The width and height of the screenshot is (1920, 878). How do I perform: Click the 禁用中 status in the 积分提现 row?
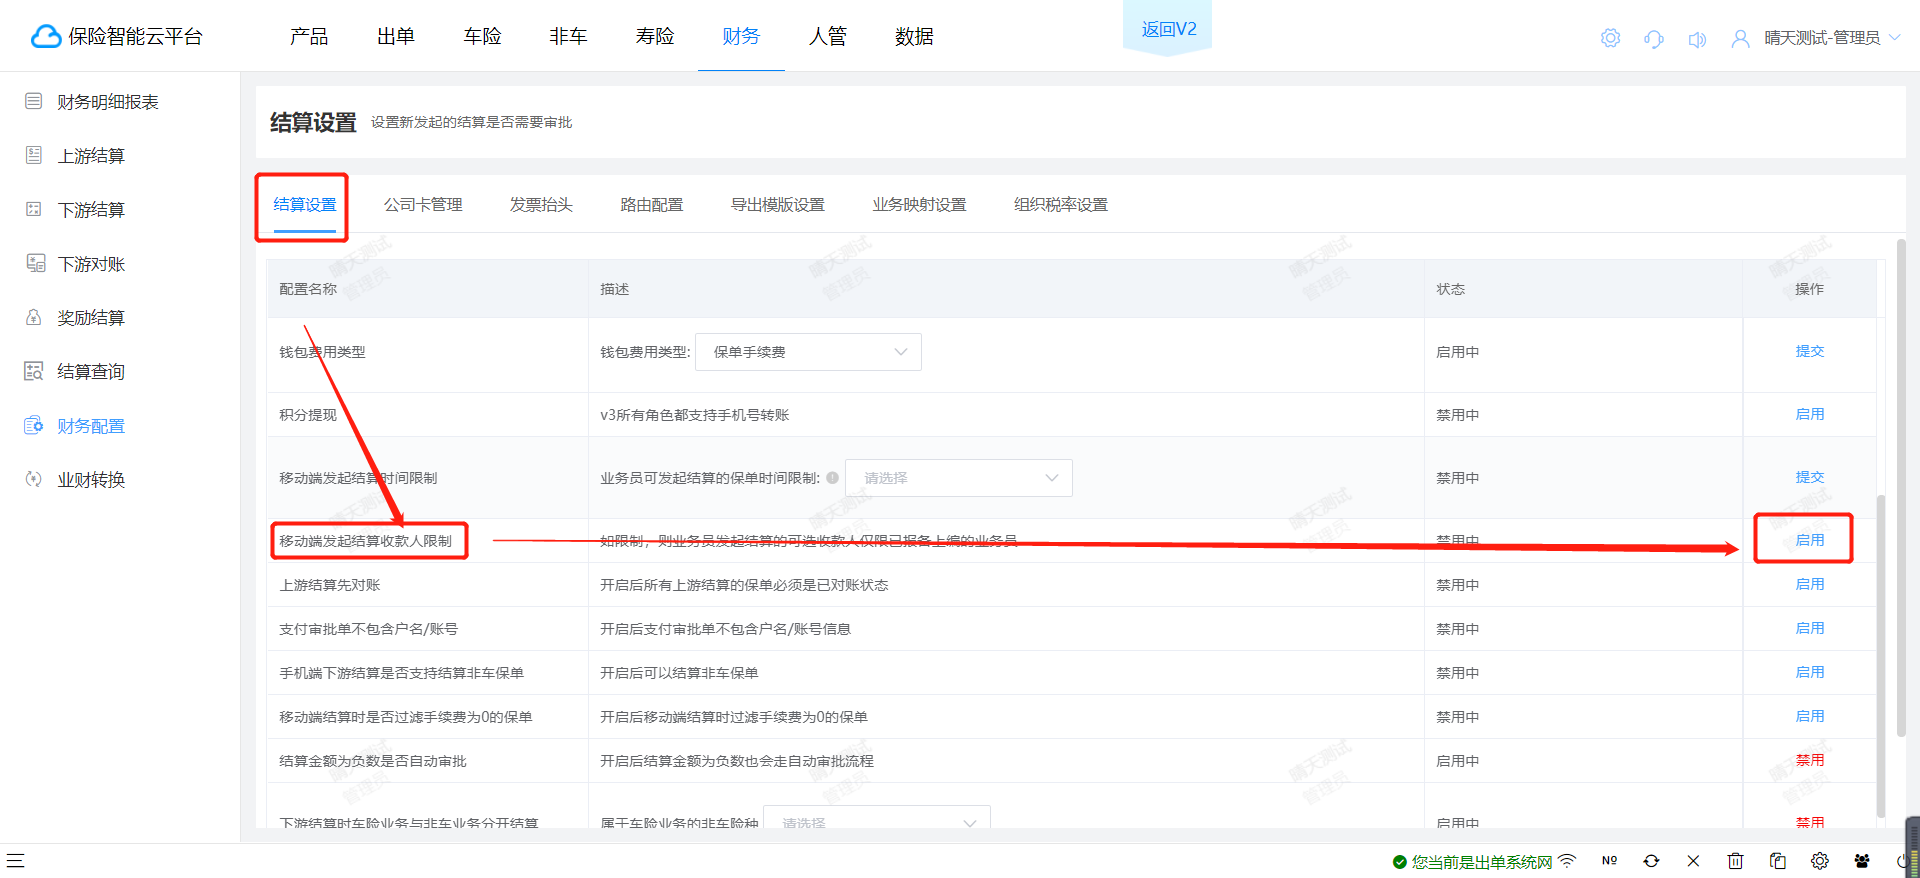click(x=1458, y=415)
